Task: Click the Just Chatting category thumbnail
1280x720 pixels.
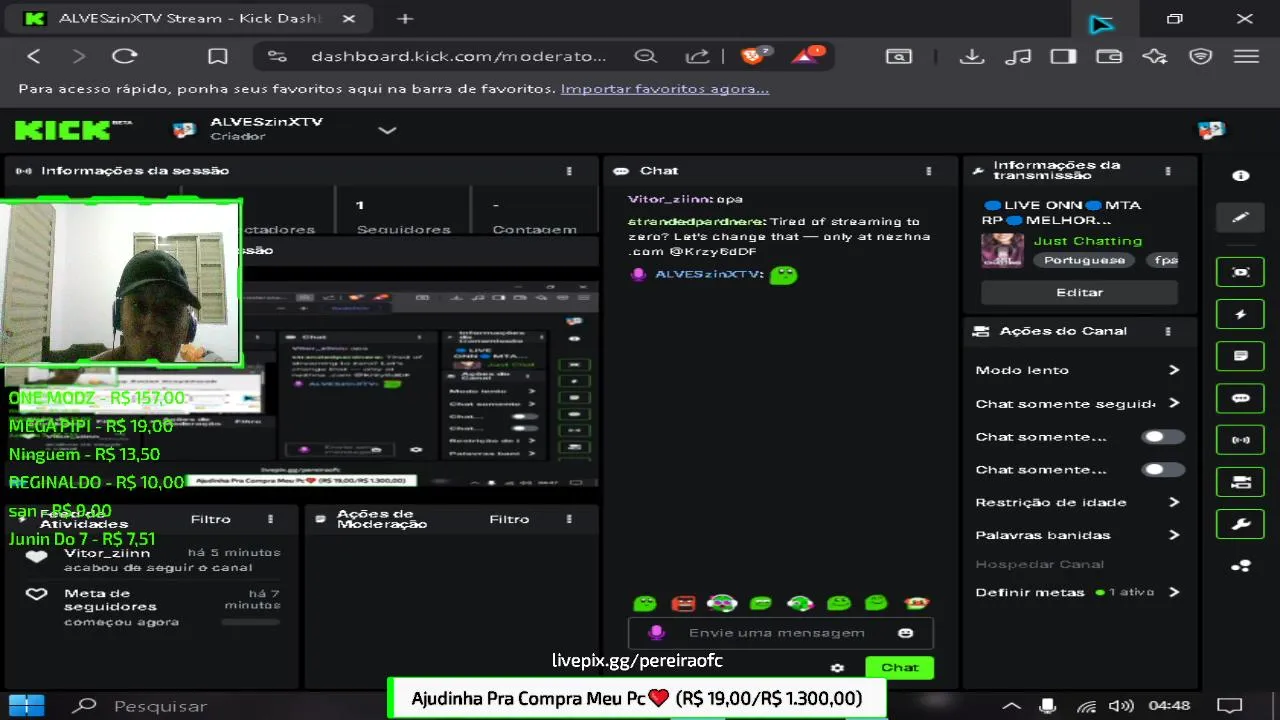Action: [x=1002, y=250]
